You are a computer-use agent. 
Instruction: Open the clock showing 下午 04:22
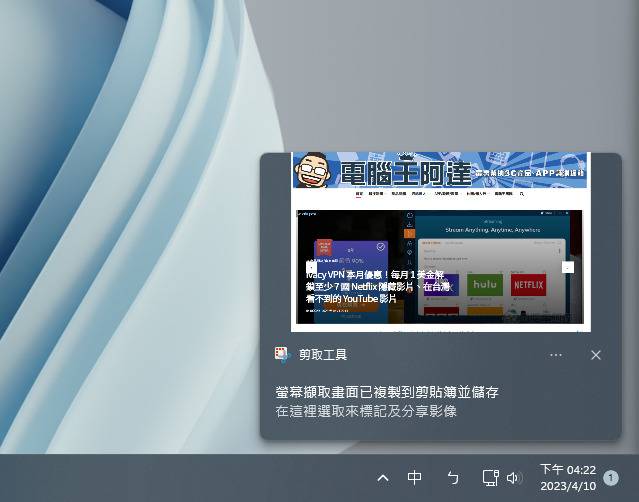tap(567, 470)
